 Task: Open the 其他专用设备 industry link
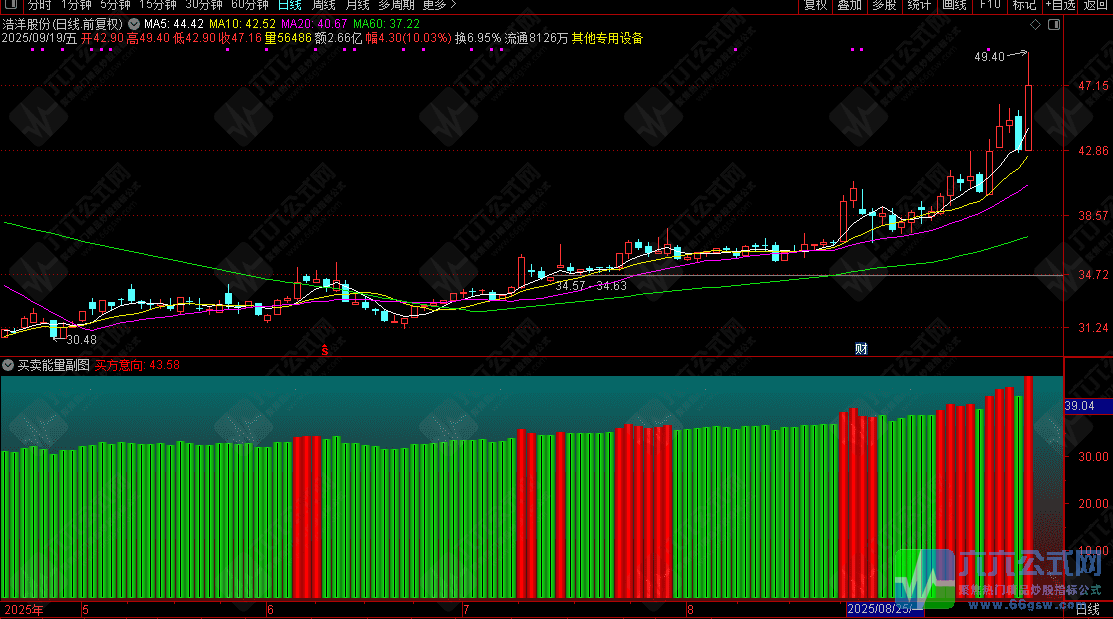(608, 38)
